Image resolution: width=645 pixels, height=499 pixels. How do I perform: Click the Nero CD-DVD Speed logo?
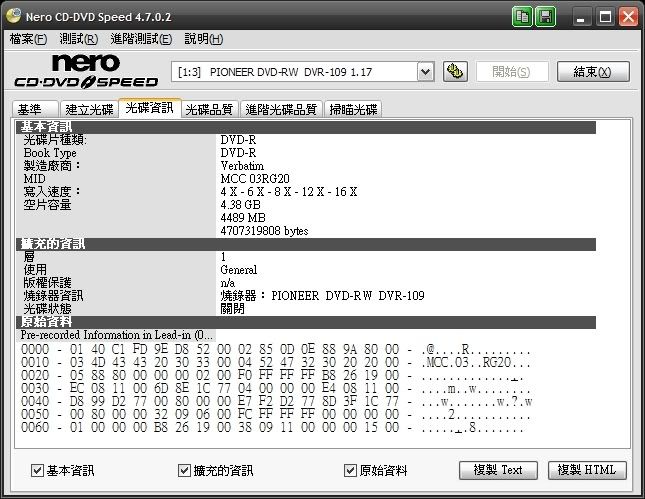(85, 71)
